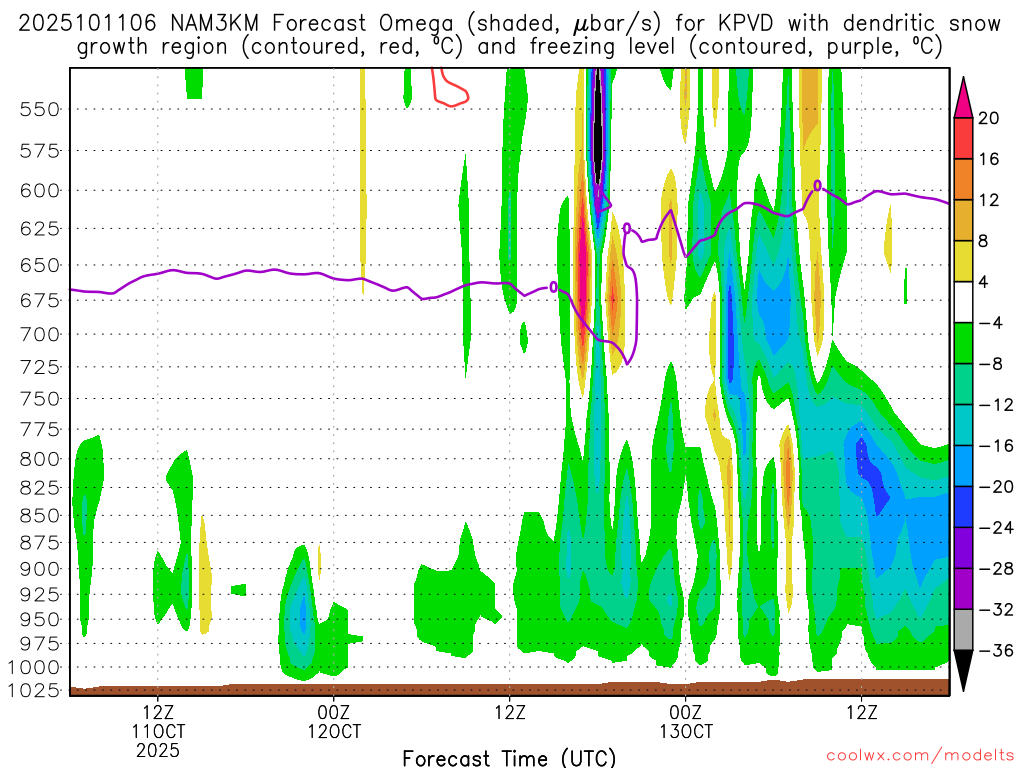Screen dimensions: 1024x768
Task: Click the colorbar value '16'
Action: pyautogui.click(x=989, y=159)
